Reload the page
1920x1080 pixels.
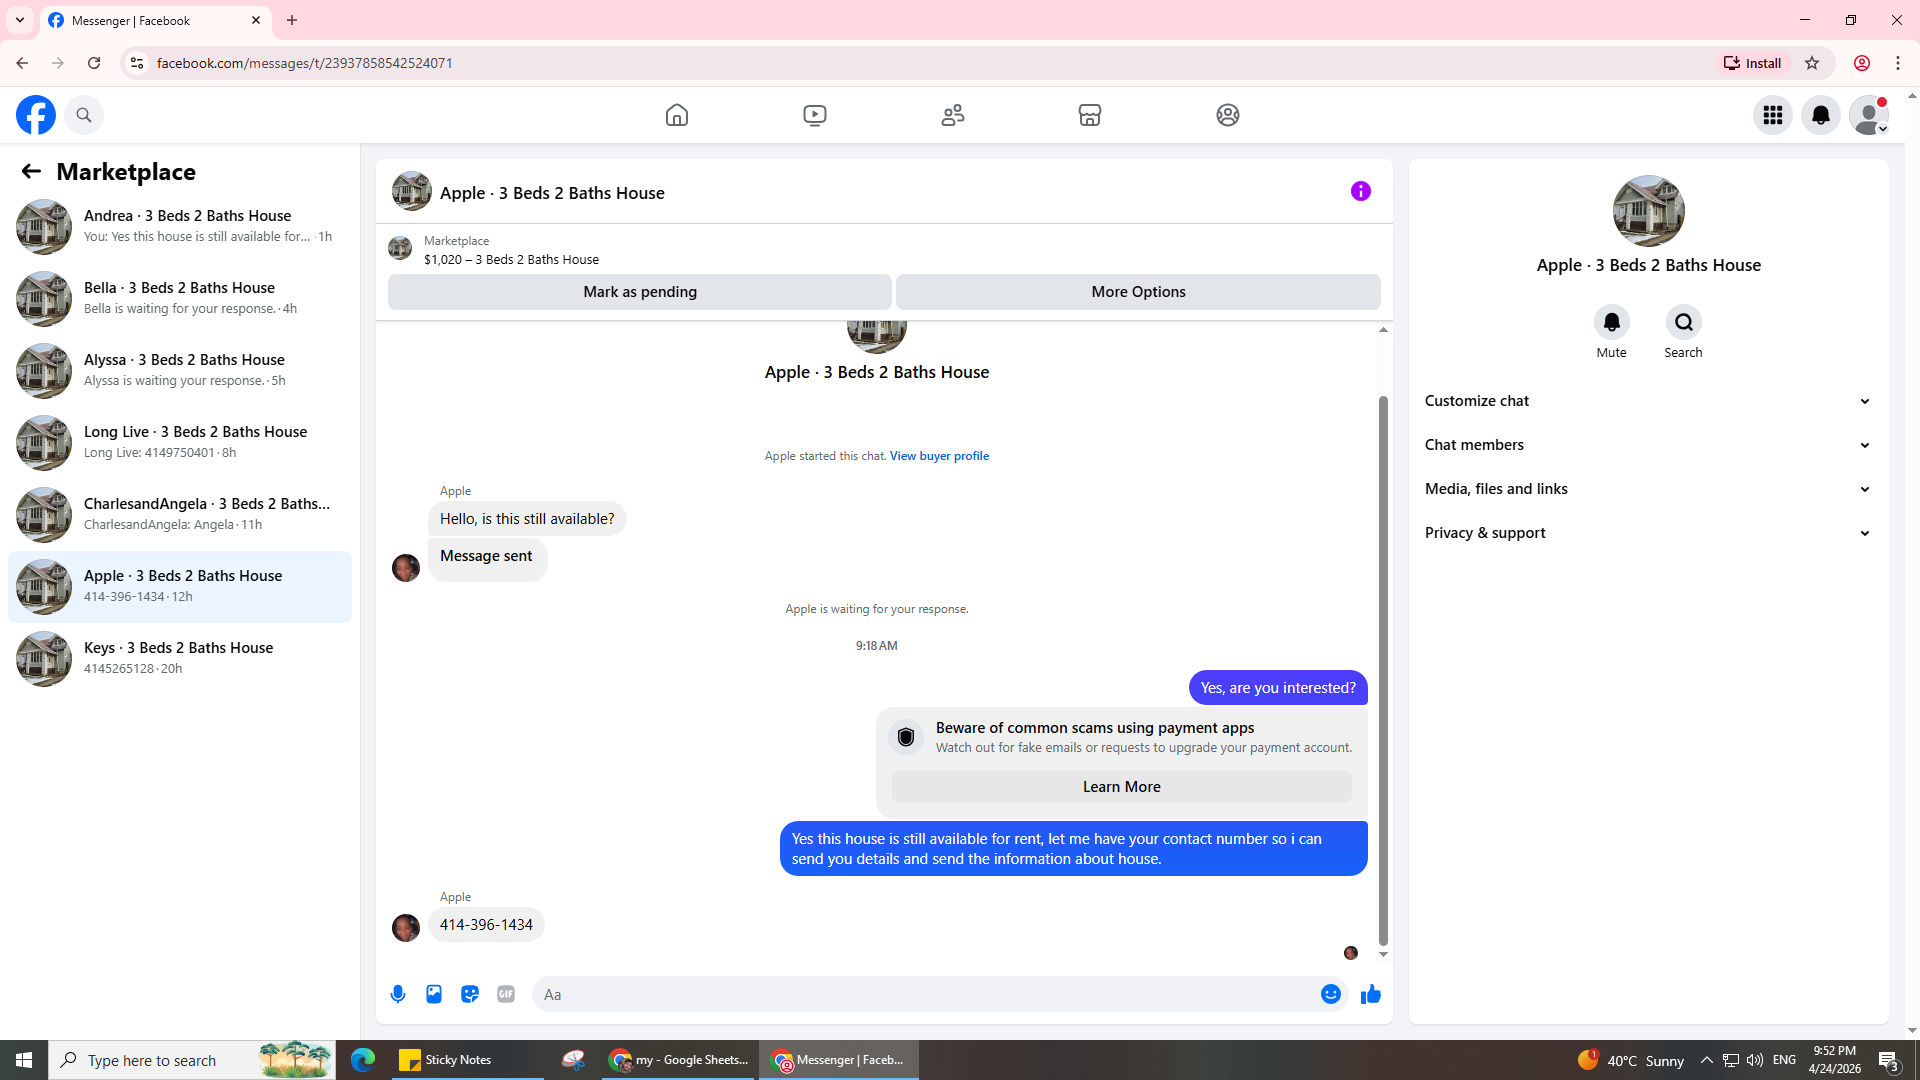click(94, 63)
